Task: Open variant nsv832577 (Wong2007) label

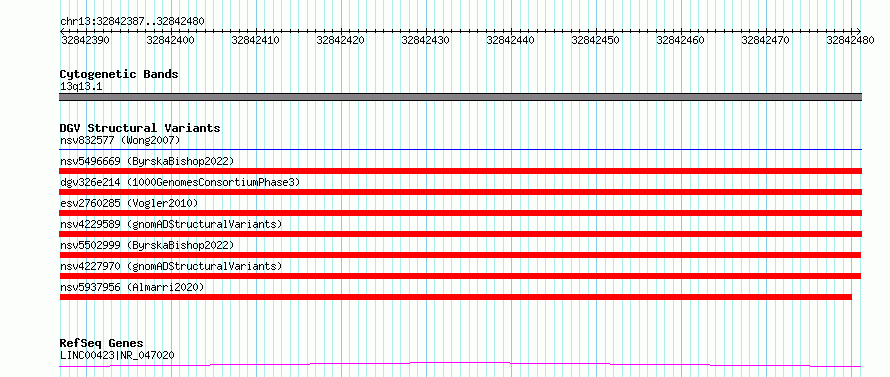Action: (x=120, y=140)
